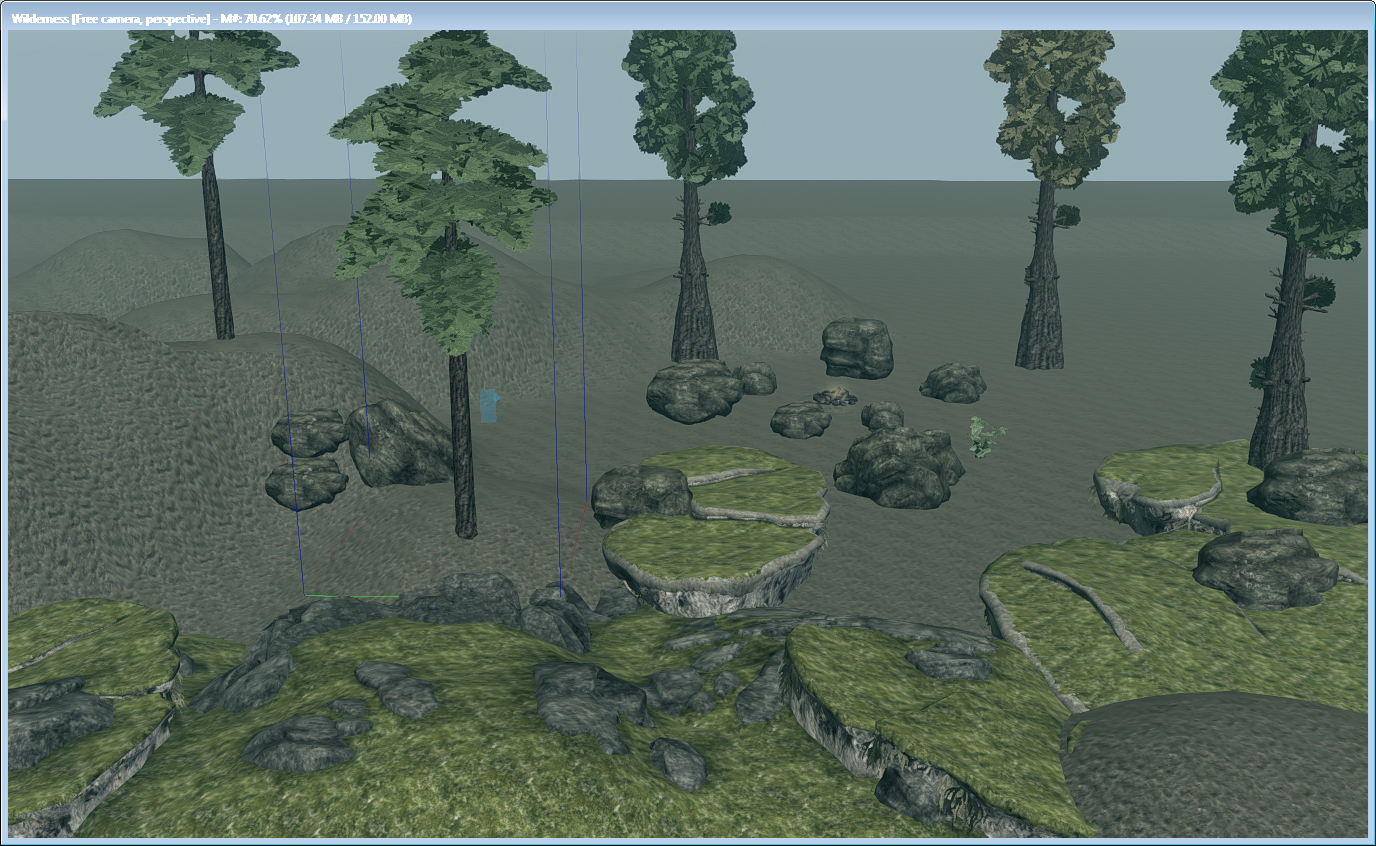Select the round floating grass platform in the center
This screenshot has height=846, width=1376.
click(x=715, y=562)
